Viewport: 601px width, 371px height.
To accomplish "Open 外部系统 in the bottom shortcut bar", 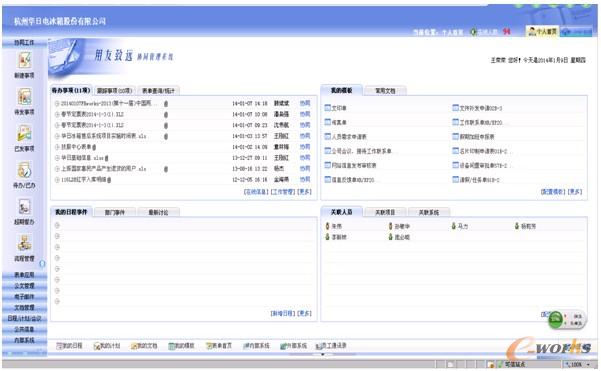I will [x=294, y=346].
